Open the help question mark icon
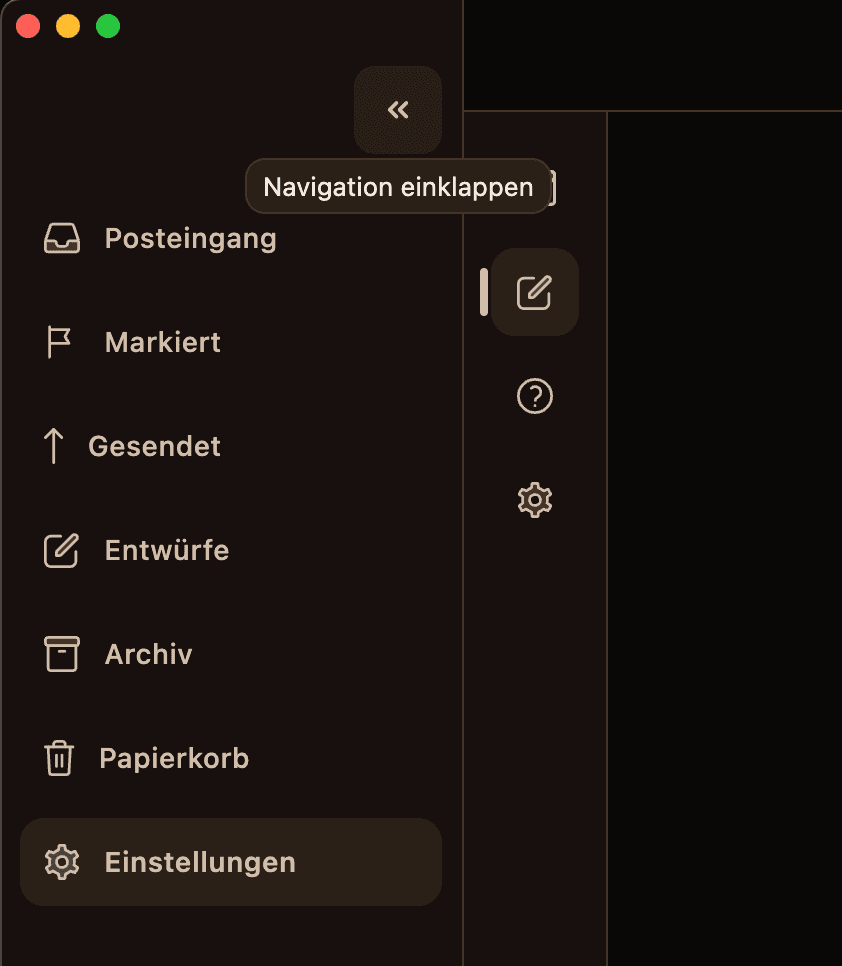 pos(534,396)
